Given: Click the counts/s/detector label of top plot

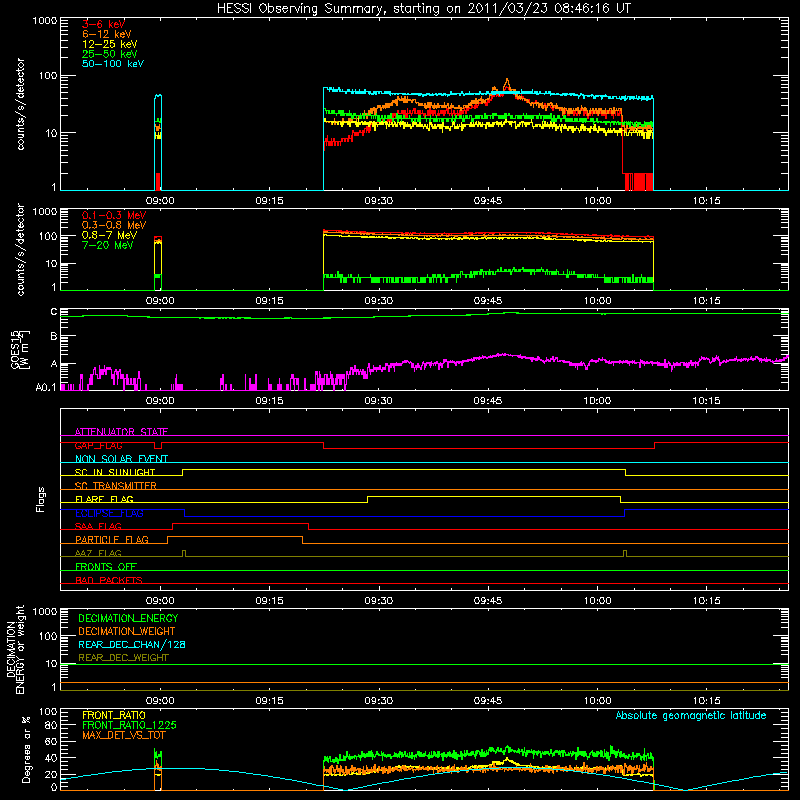Looking at the screenshot, I should click(20, 104).
